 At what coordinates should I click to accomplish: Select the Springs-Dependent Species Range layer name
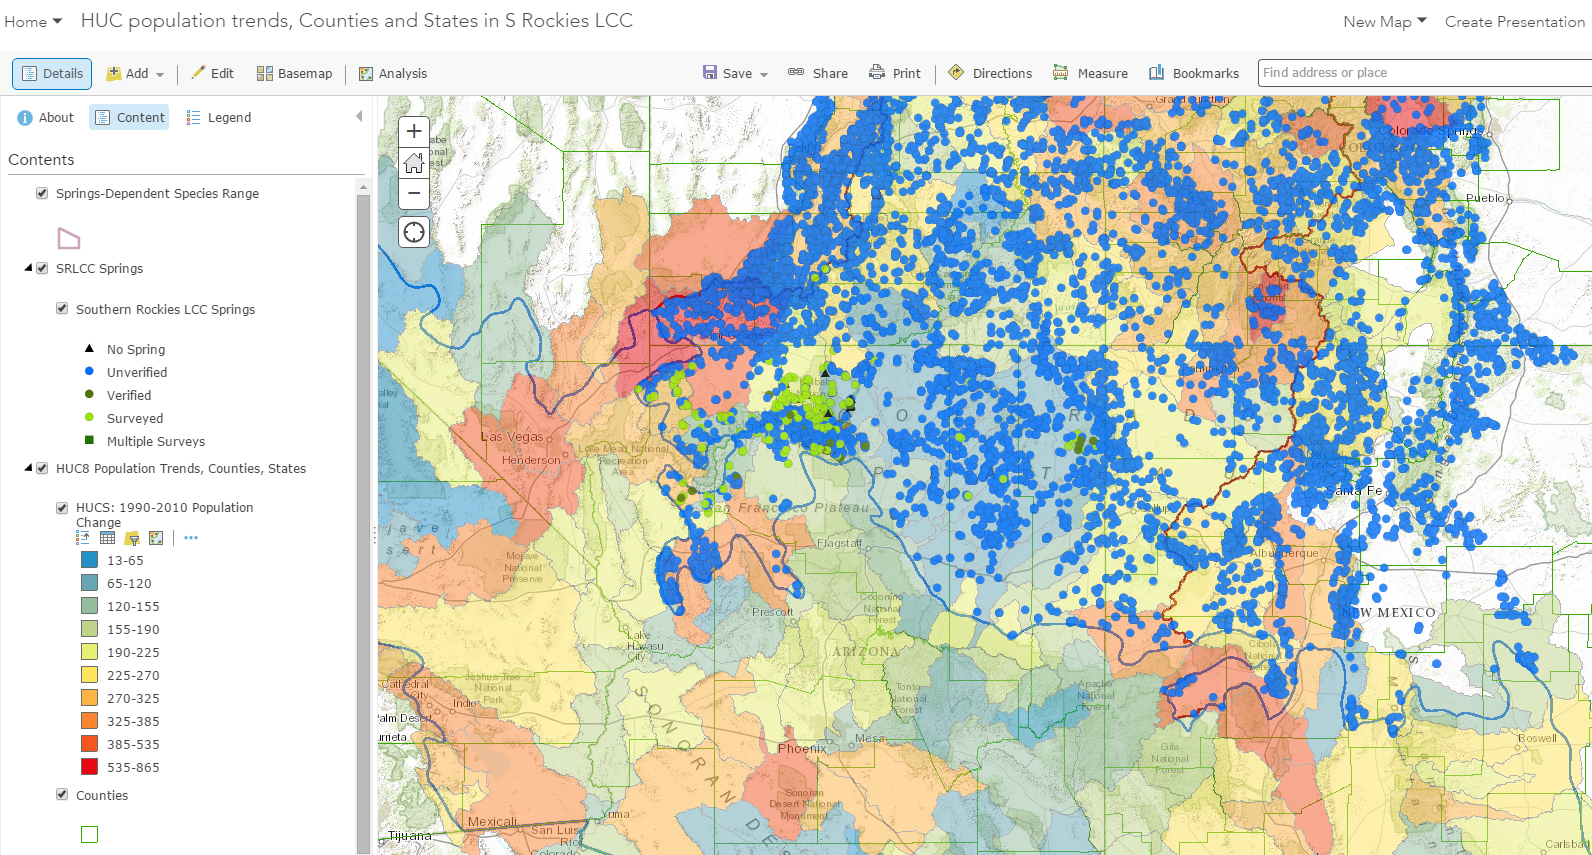(x=157, y=194)
